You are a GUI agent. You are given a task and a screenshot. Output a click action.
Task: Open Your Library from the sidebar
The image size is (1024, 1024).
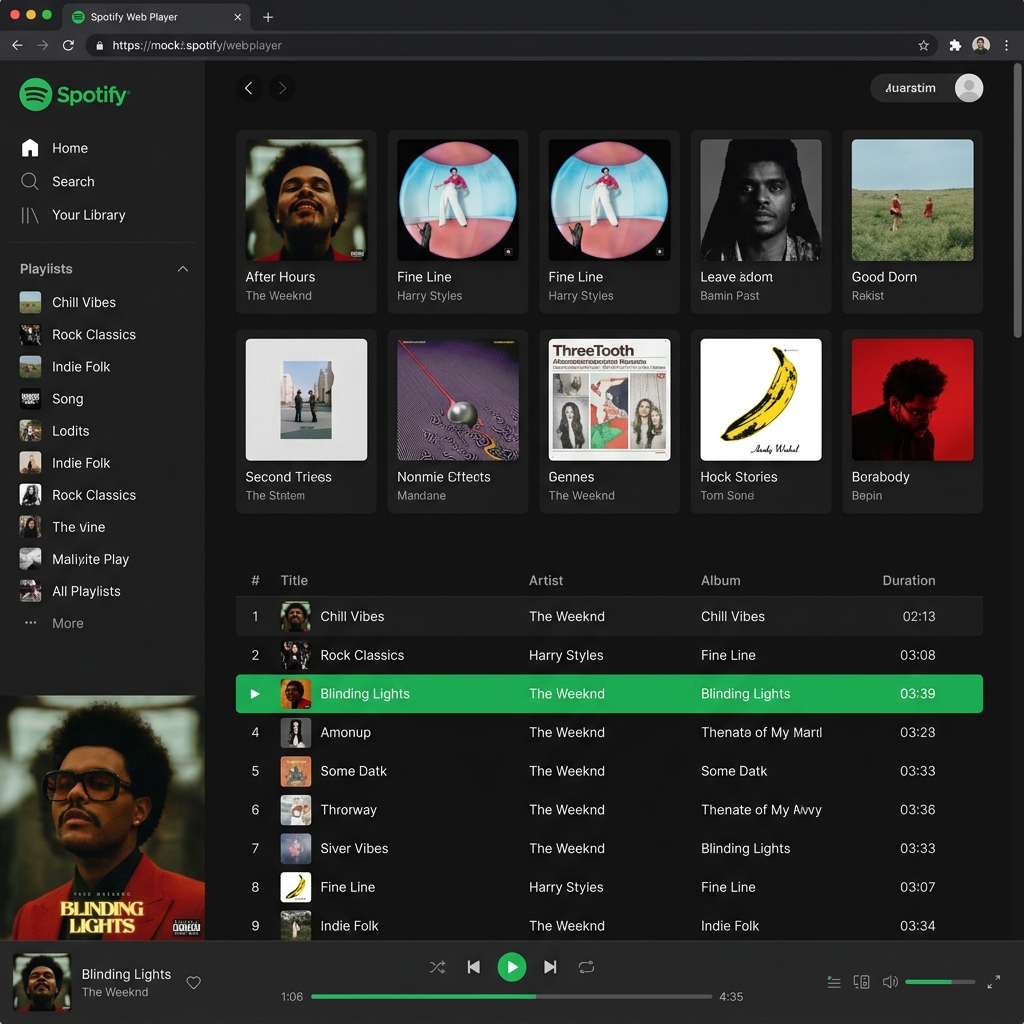73,215
